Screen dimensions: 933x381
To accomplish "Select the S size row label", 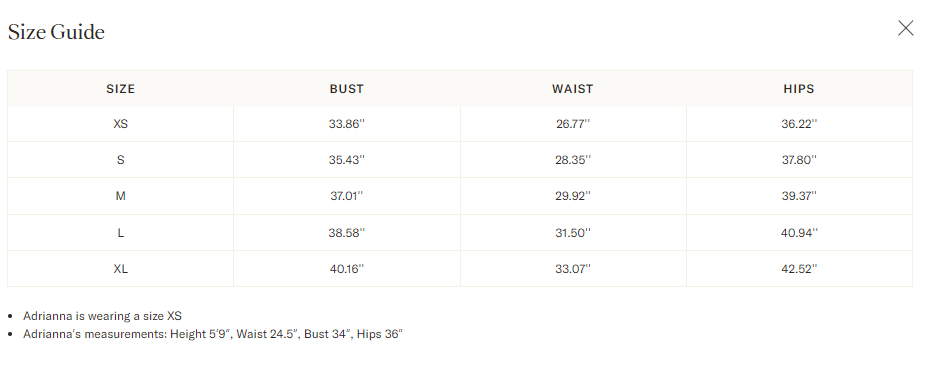I will point(120,160).
